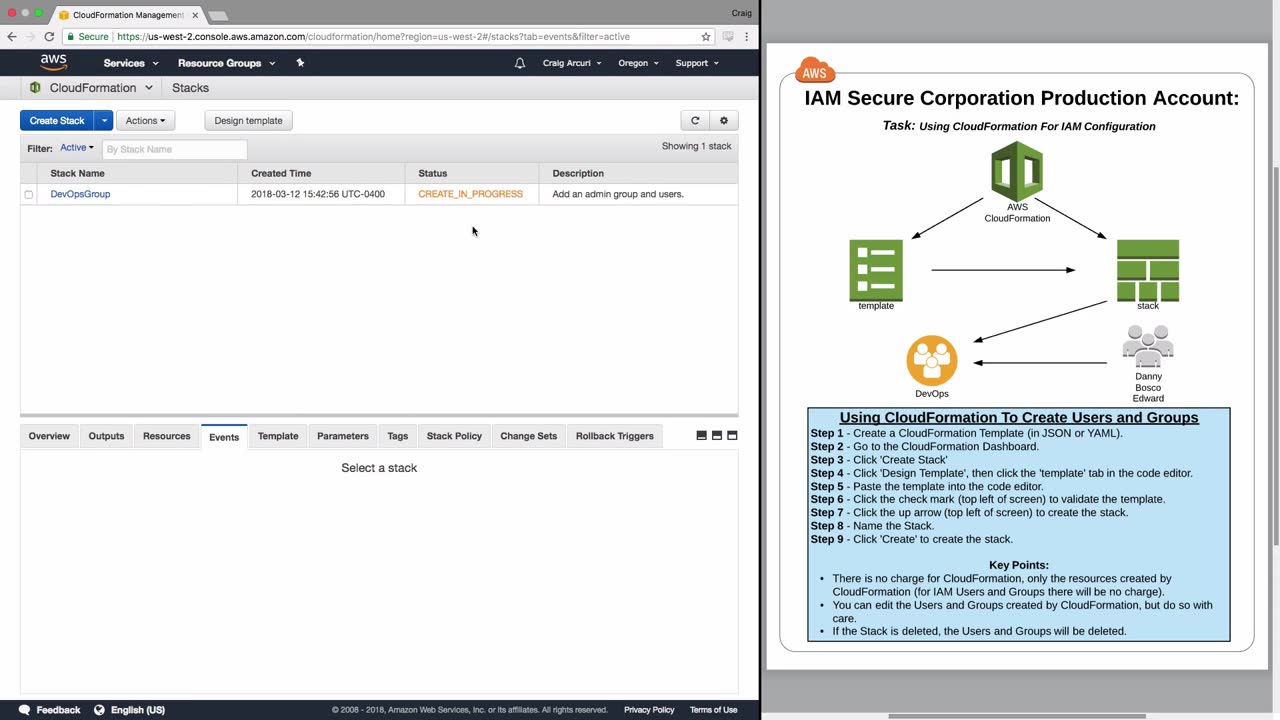This screenshot has height=720, width=1280.
Task: Click the CREATE_IN_PROGRESS status text
Action: (x=470, y=194)
